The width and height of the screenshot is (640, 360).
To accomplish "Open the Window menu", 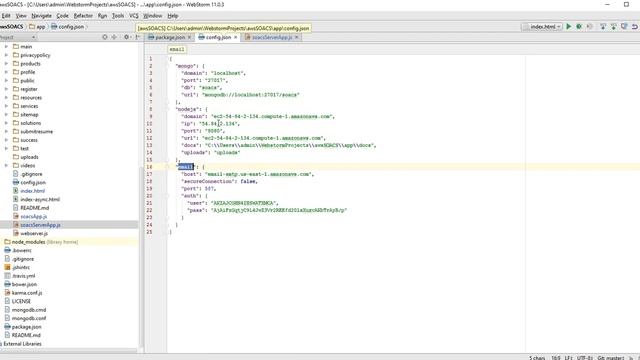I will pyautogui.click(x=153, y=16).
